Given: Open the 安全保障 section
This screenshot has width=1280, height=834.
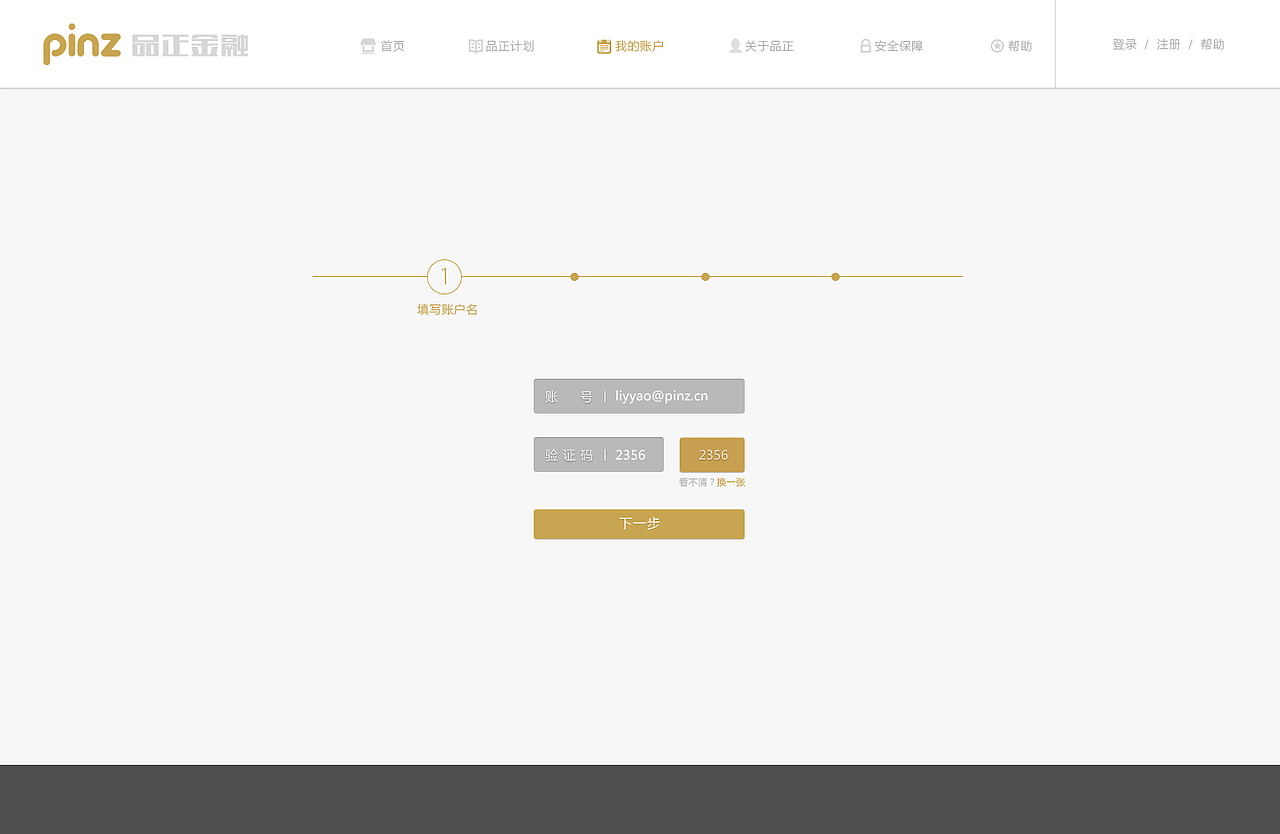Looking at the screenshot, I should click(x=899, y=46).
